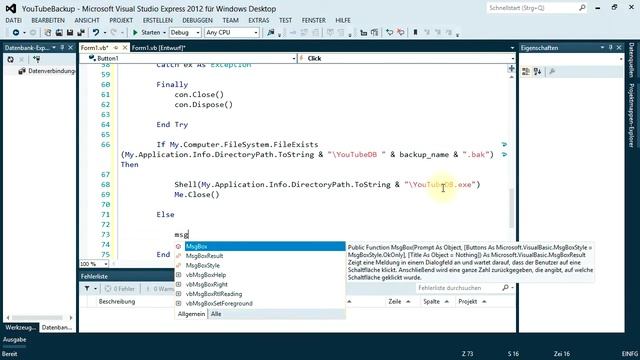The height and width of the screenshot is (360, 640).
Task: Open the DEBUGGEN menu
Action: click(198, 20)
